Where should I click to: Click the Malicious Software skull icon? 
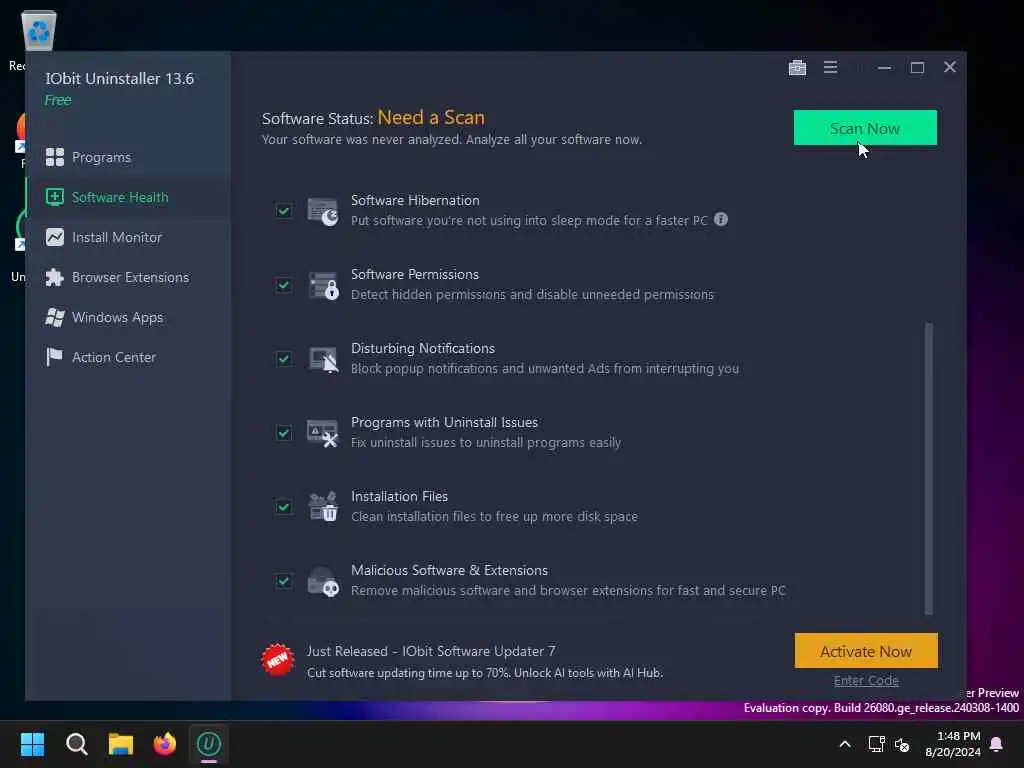pos(323,581)
